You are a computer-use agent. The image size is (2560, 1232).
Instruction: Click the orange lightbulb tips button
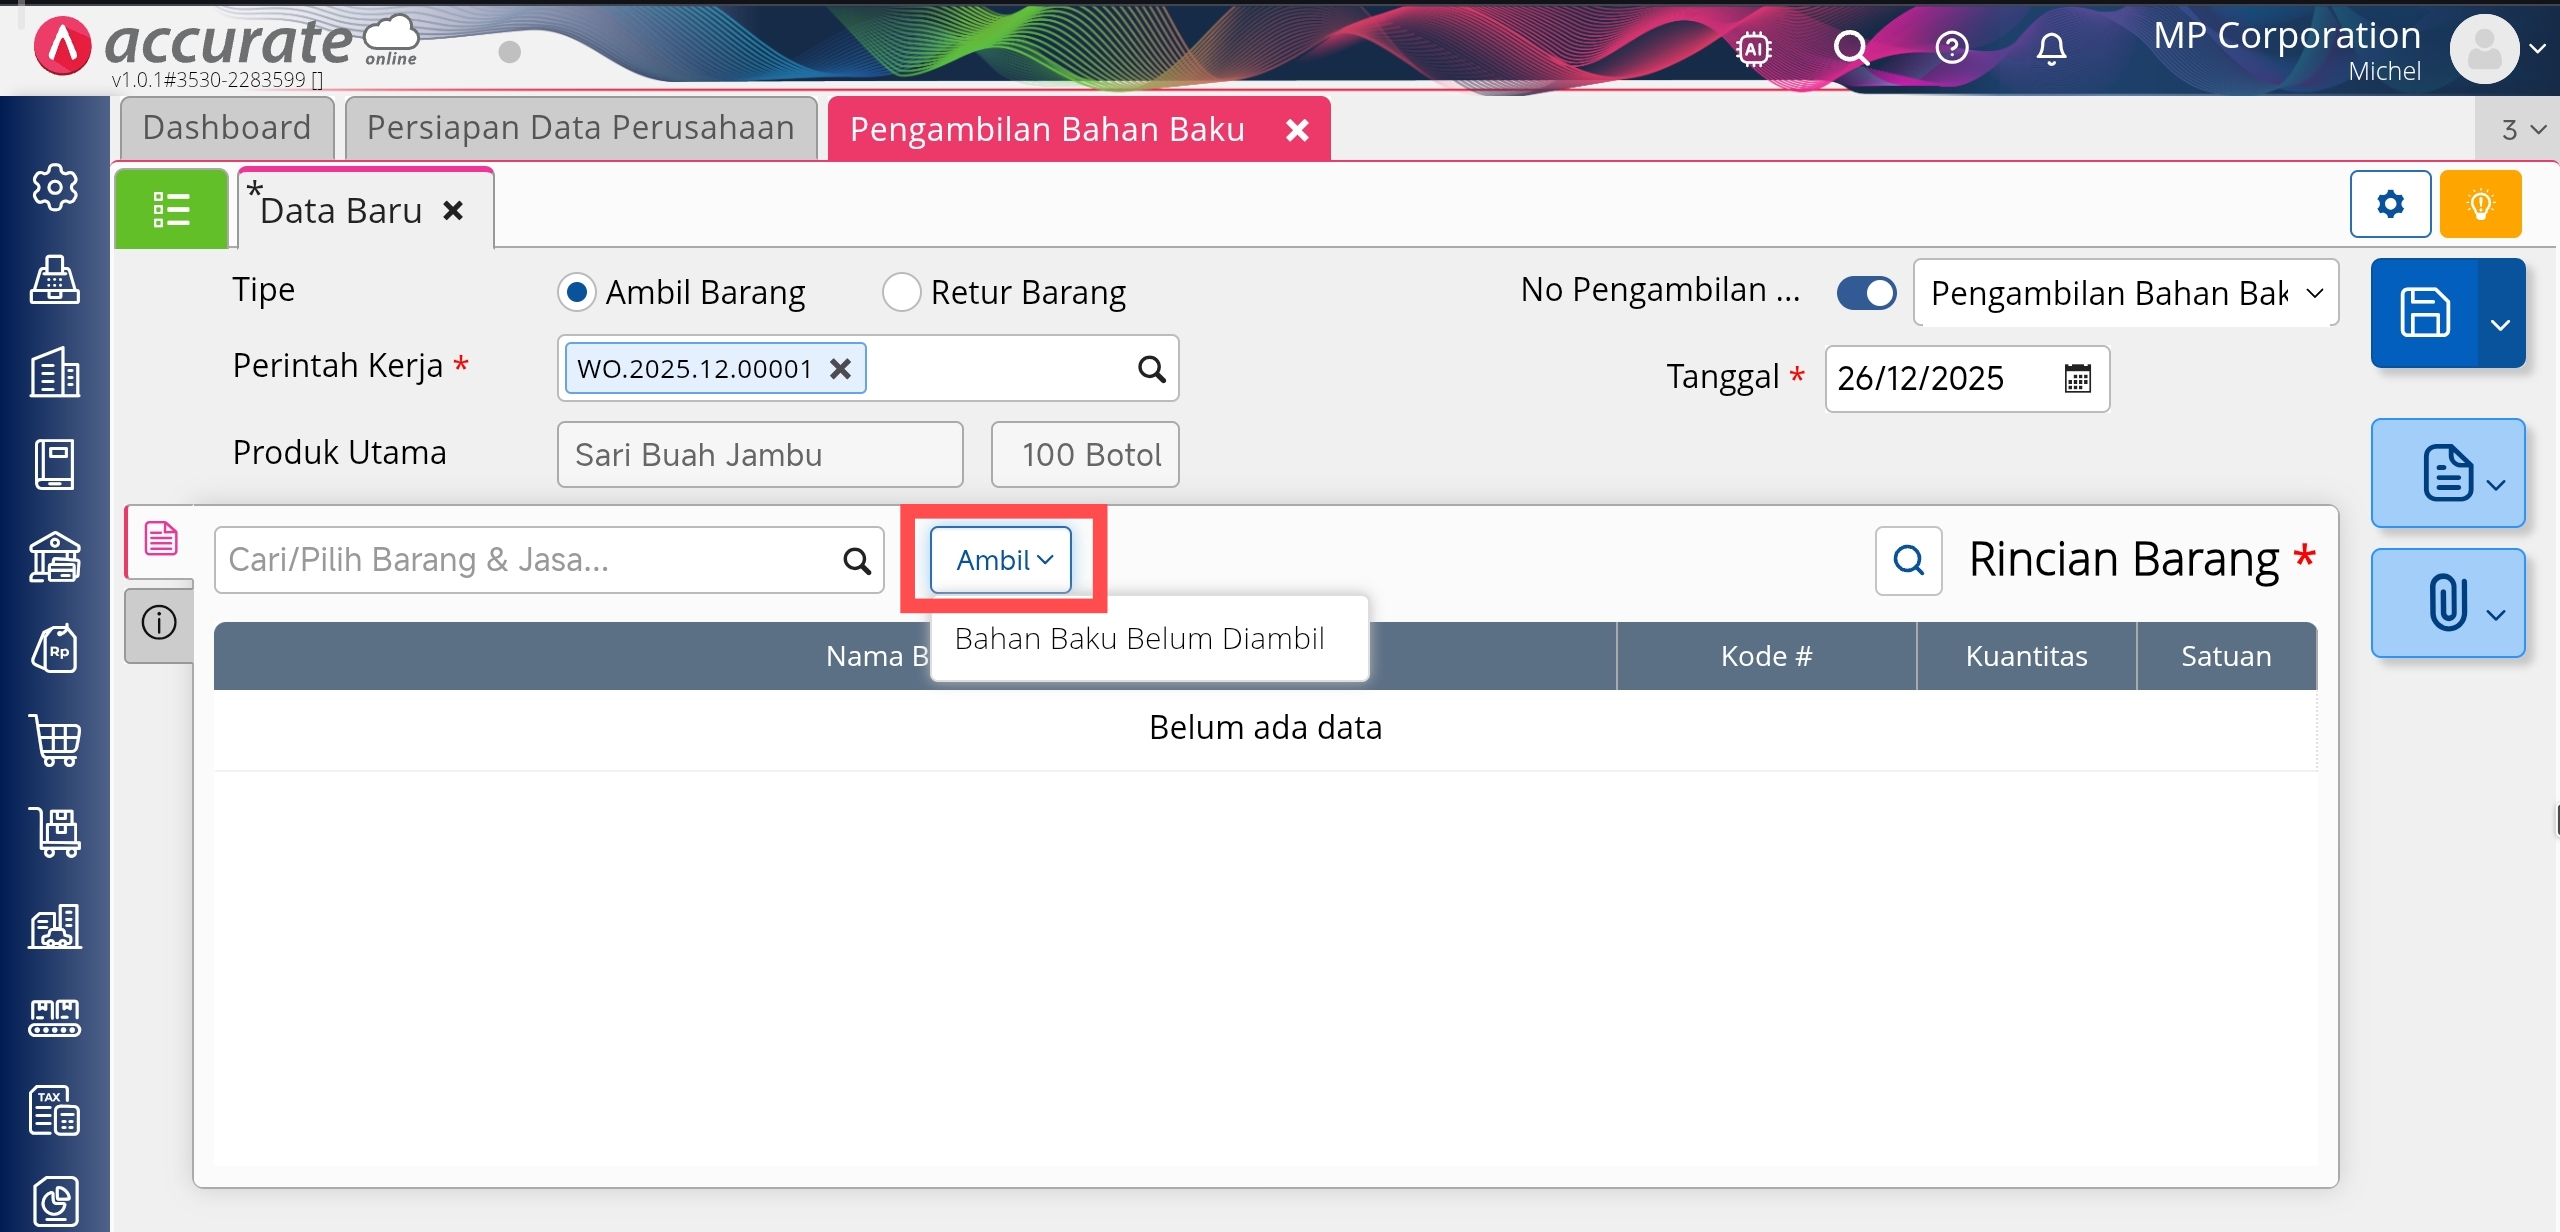(x=2480, y=205)
